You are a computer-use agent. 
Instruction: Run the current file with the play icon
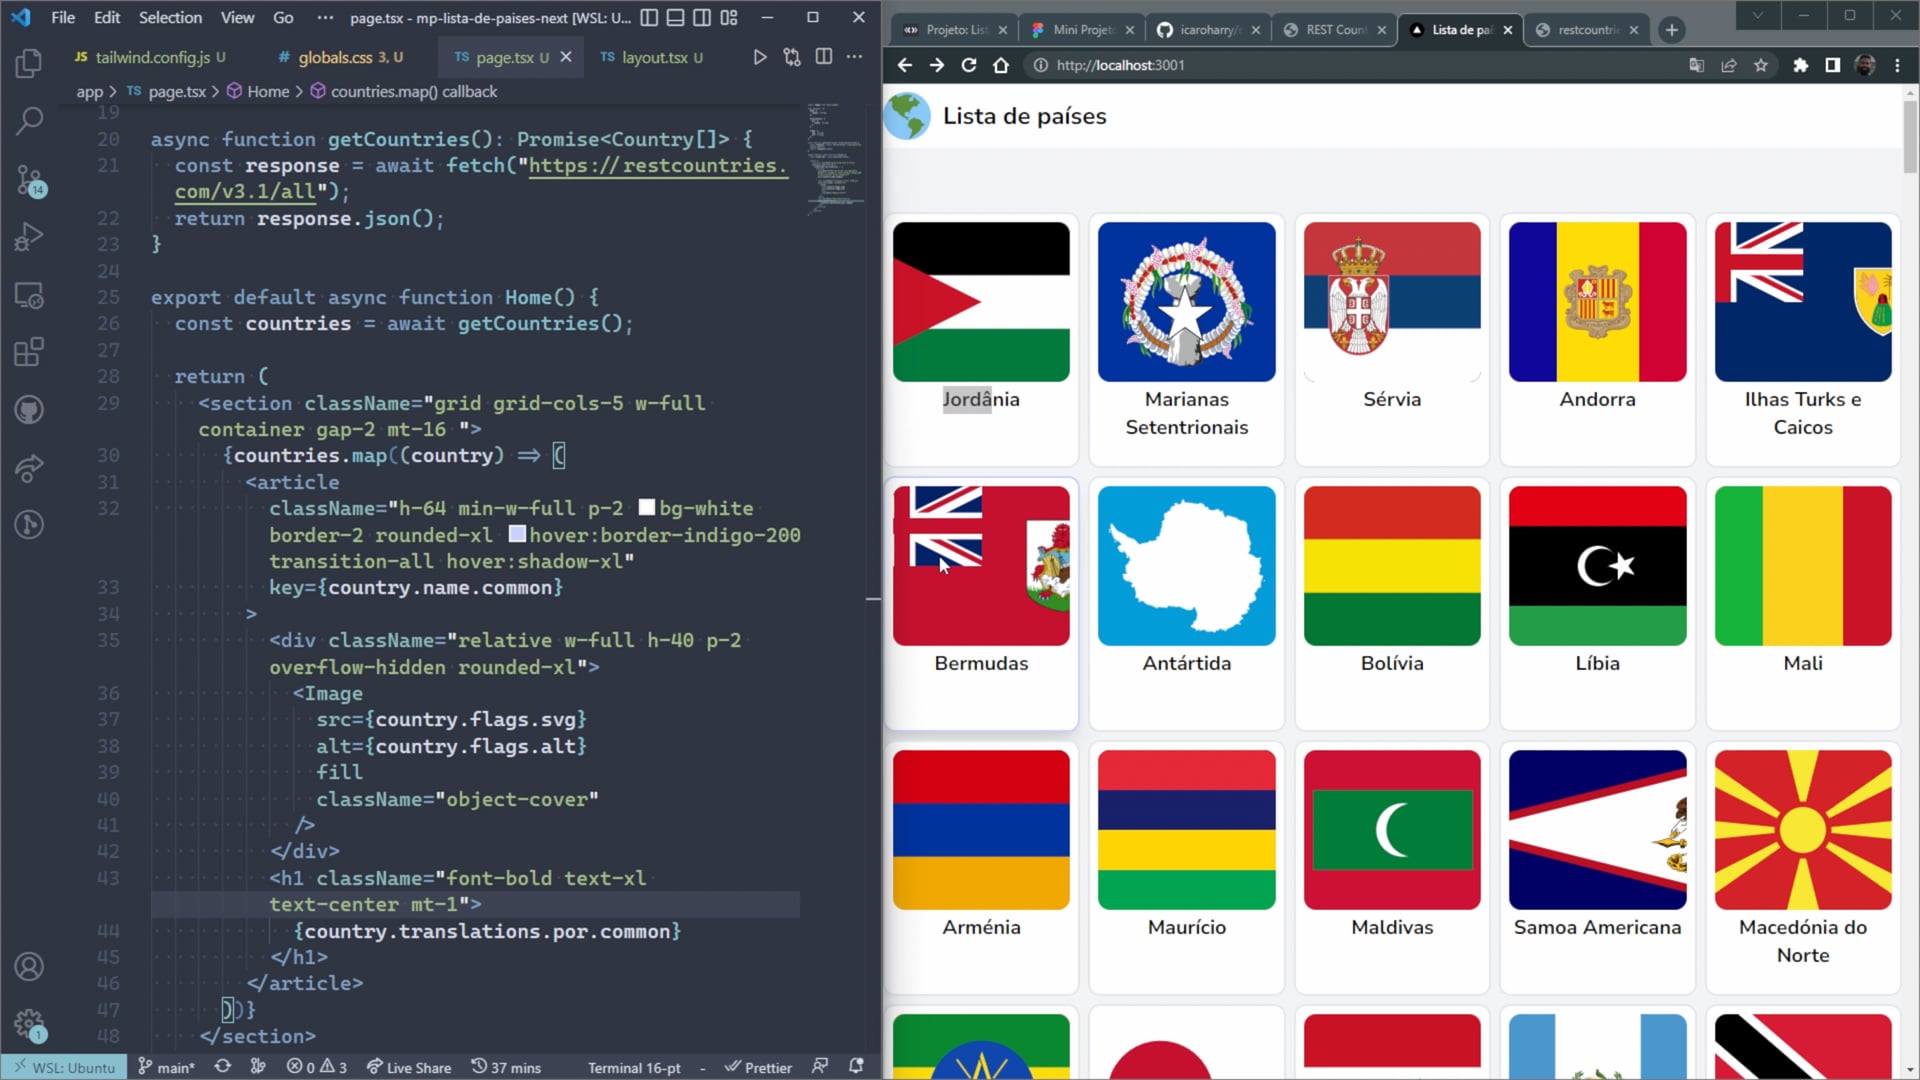760,57
